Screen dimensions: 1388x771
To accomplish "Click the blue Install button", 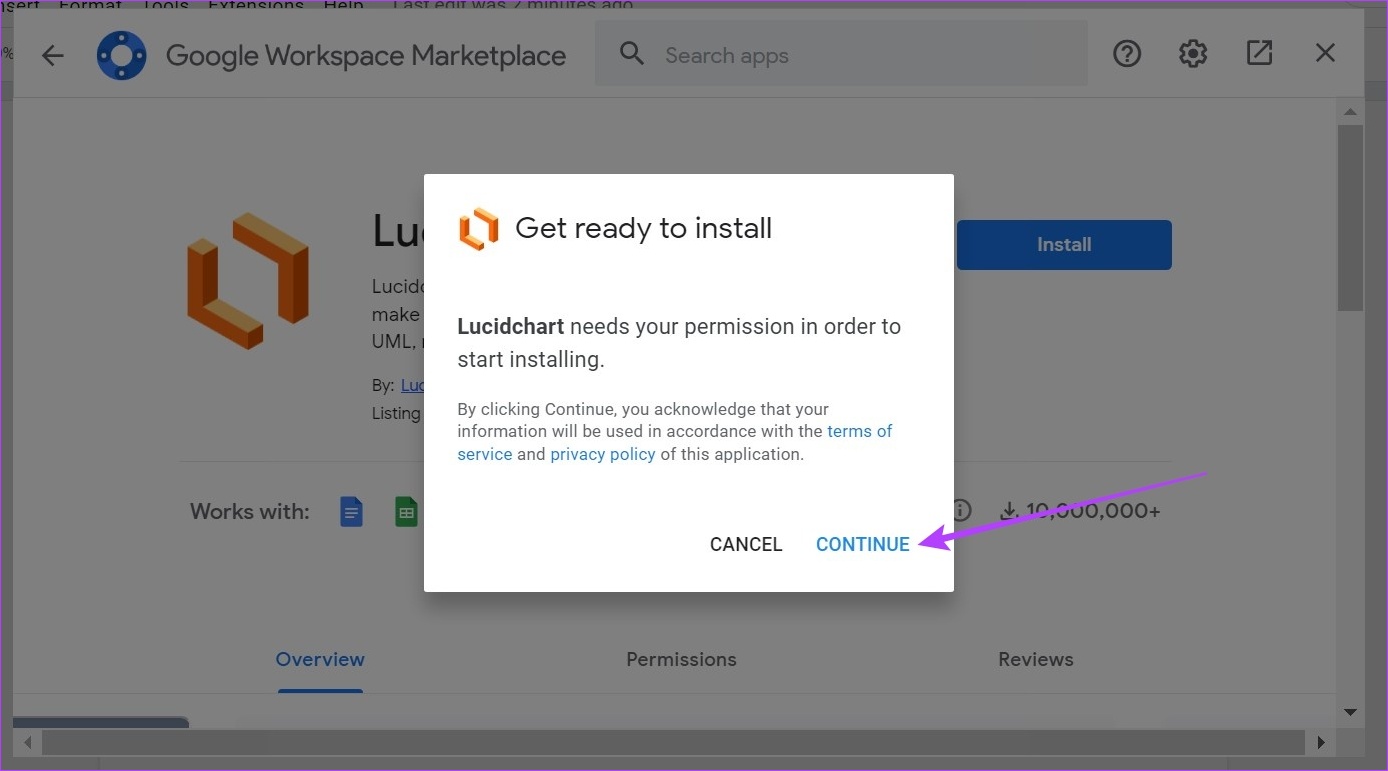I will pos(1064,245).
